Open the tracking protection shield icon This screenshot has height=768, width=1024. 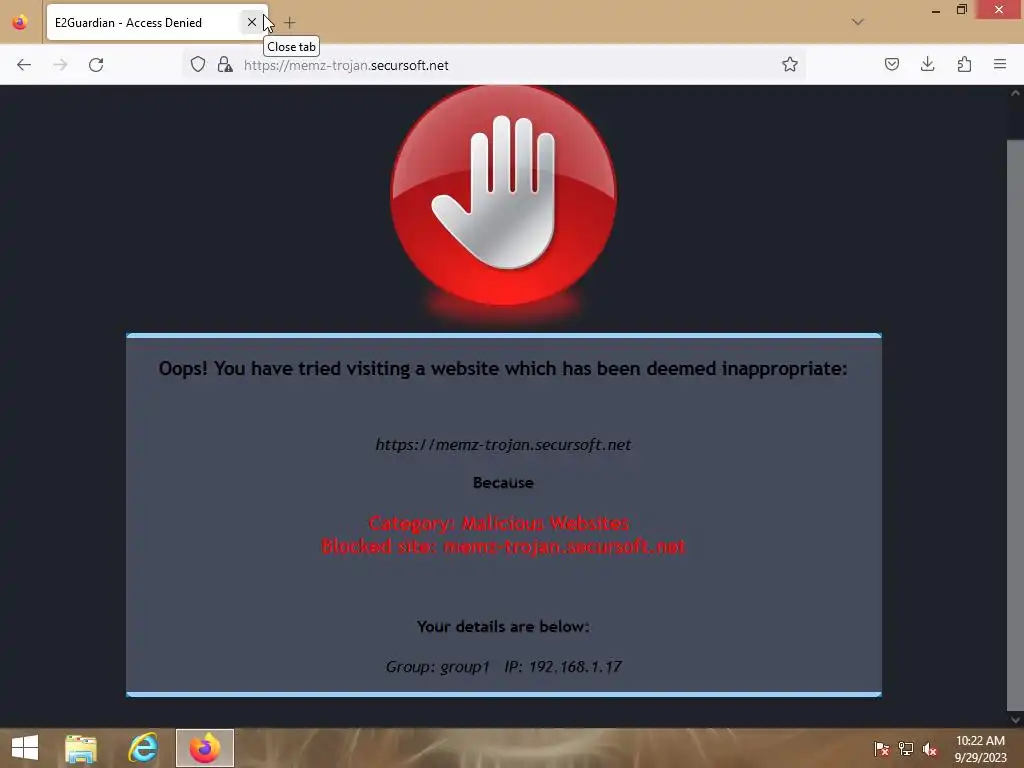[198, 65]
